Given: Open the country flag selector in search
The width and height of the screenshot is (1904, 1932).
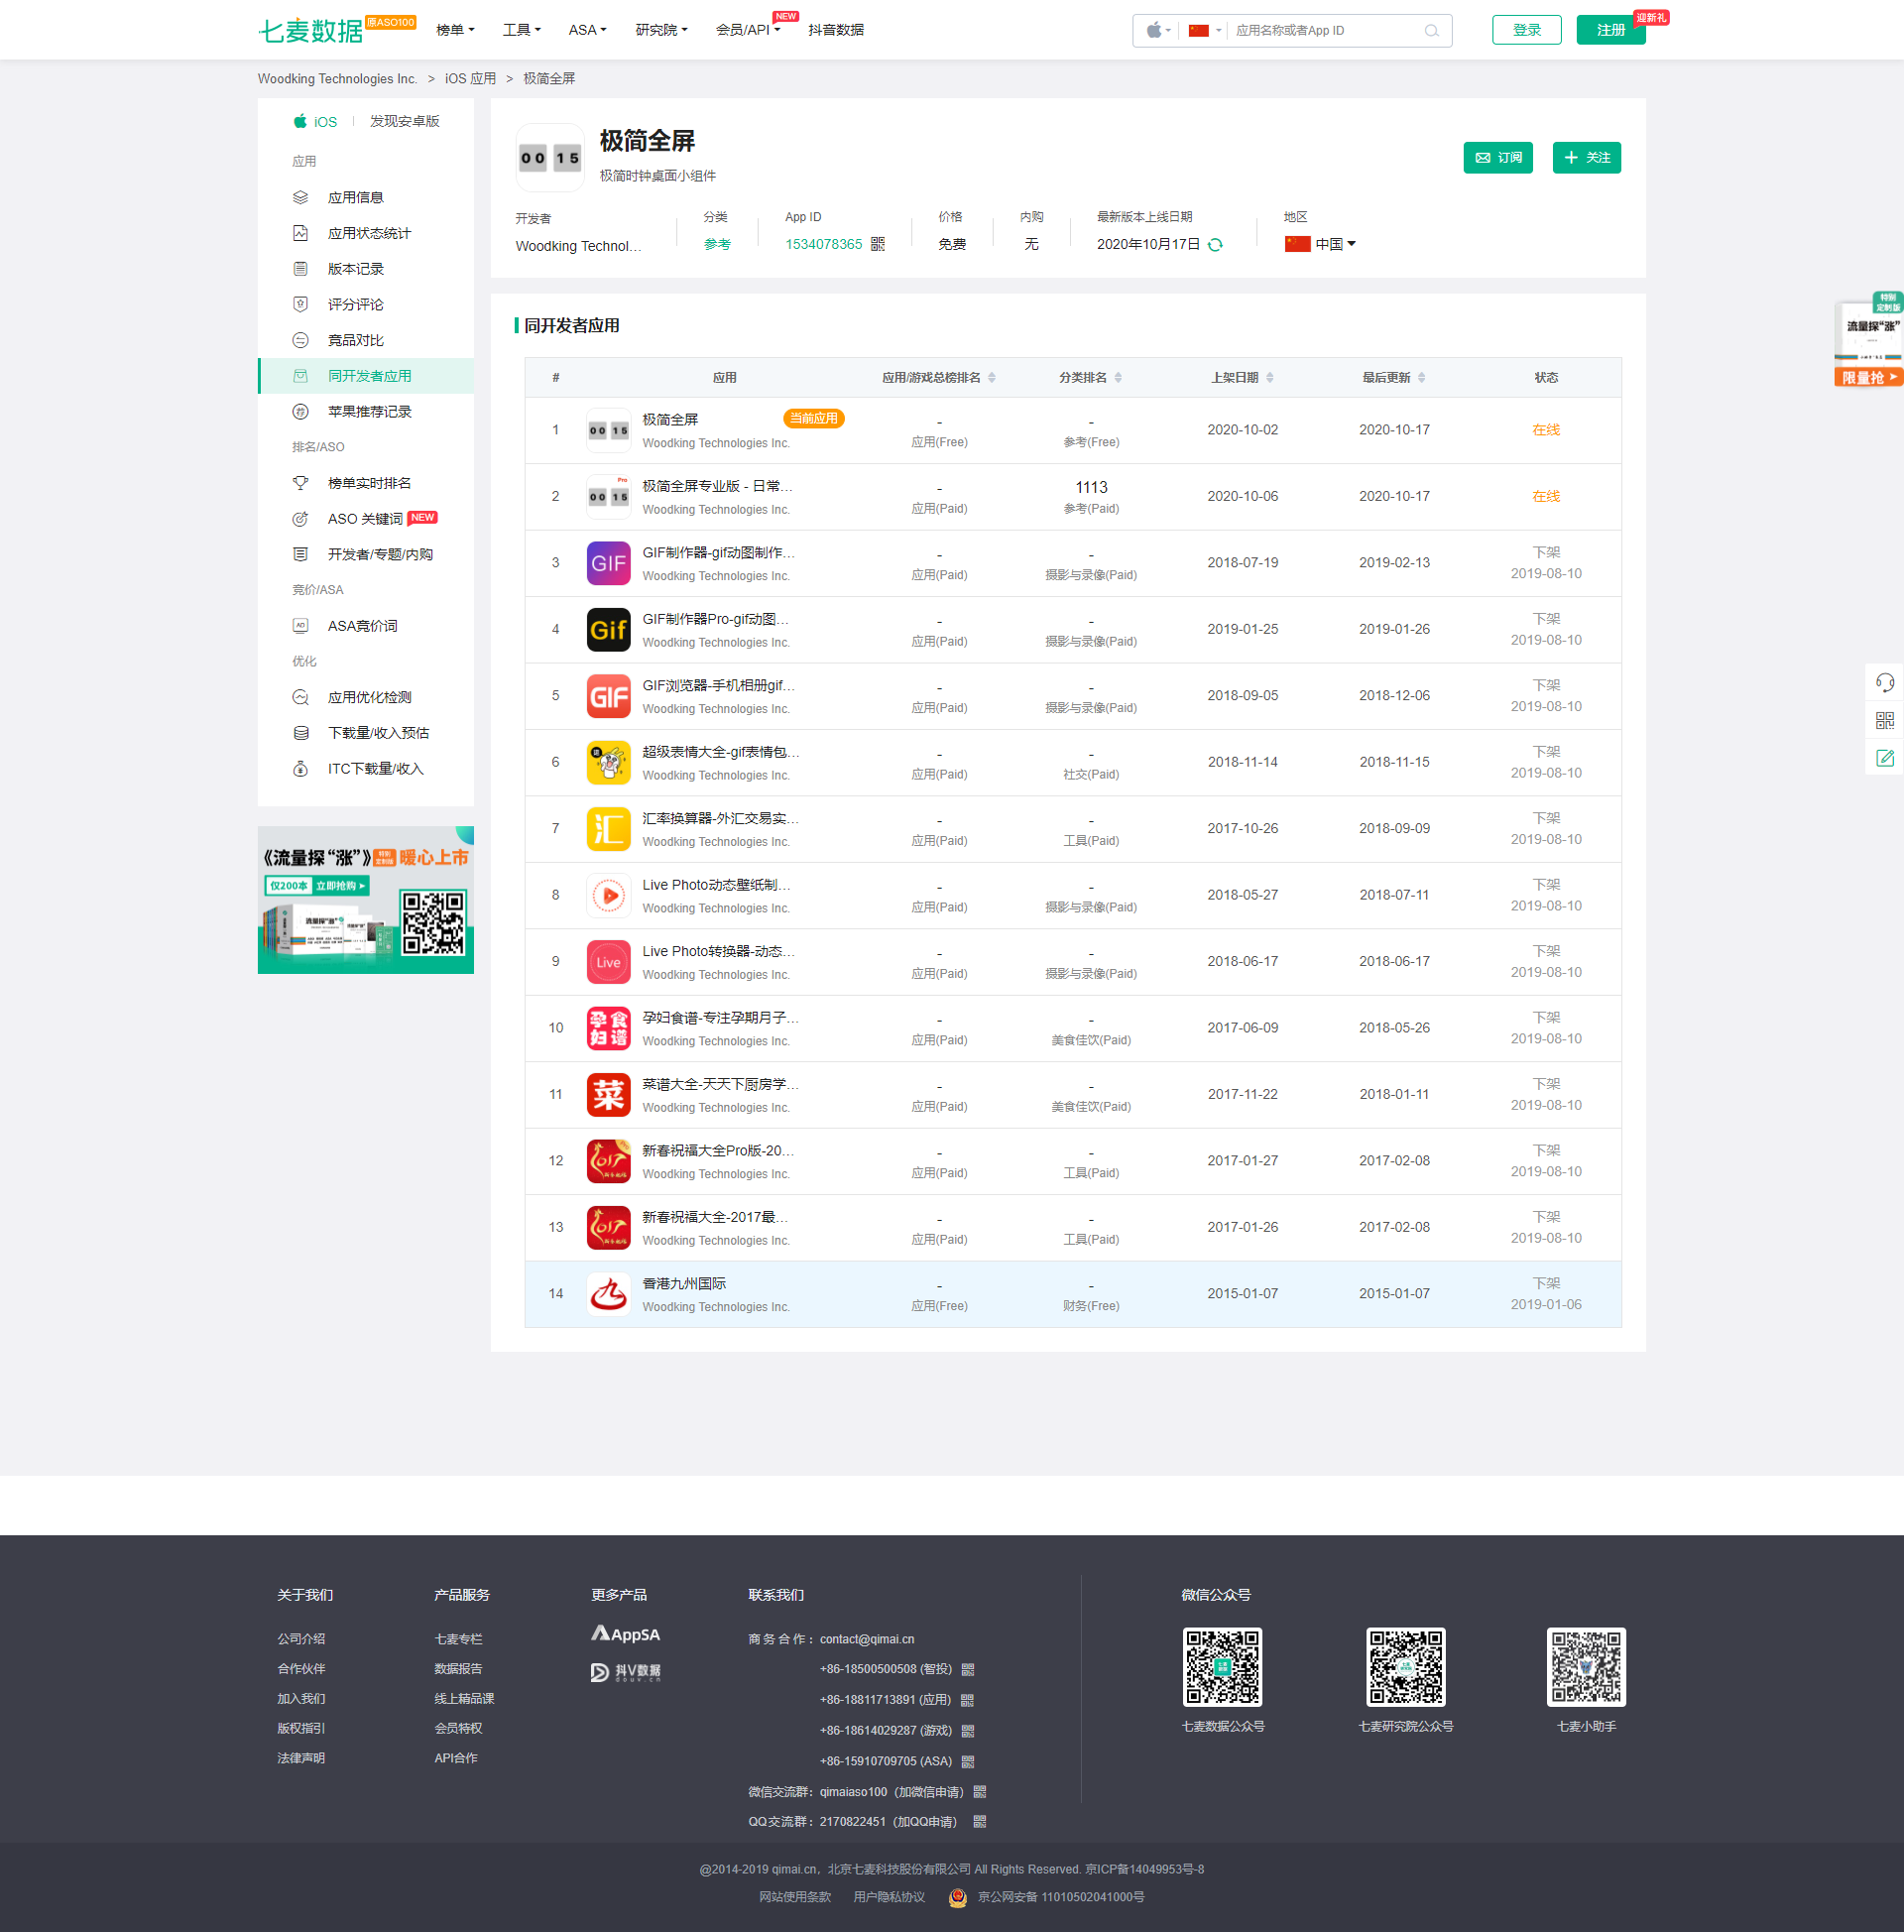Looking at the screenshot, I should [x=1205, y=31].
